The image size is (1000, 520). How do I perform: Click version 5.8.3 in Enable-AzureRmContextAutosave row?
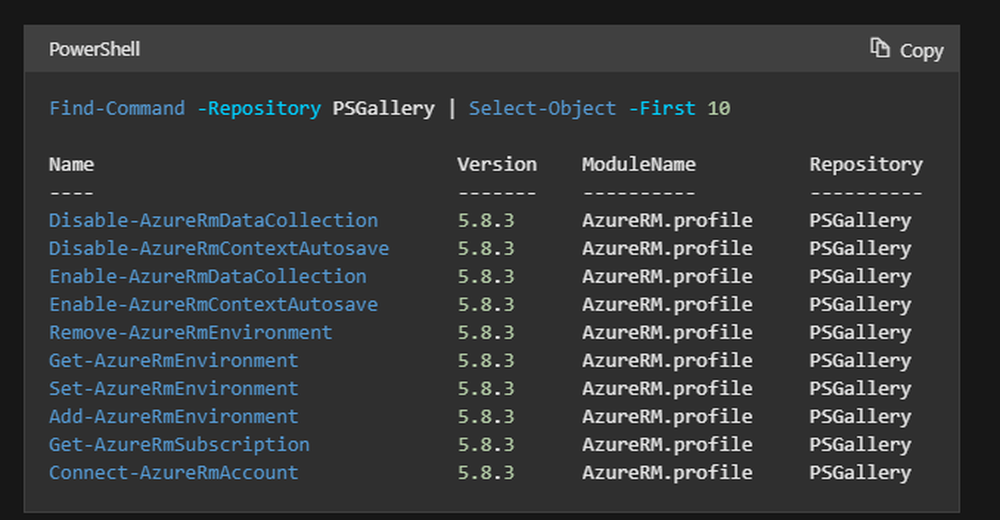point(486,304)
